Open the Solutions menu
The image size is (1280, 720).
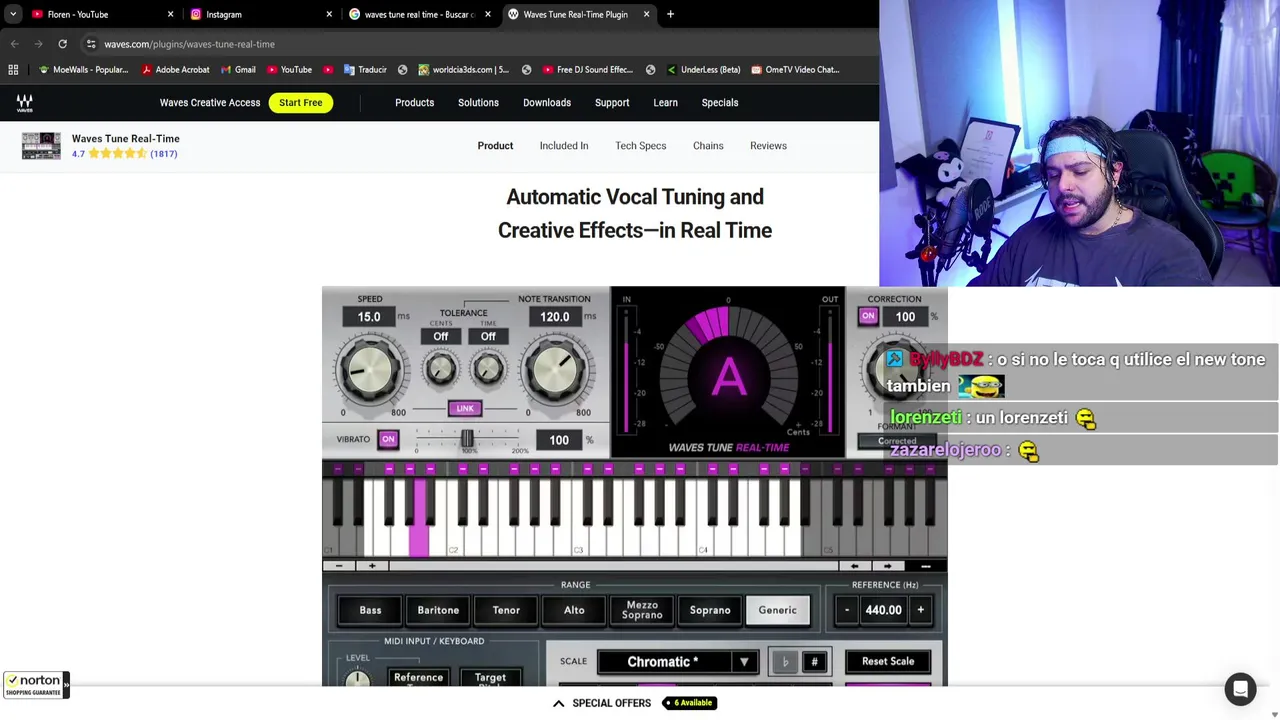pyautogui.click(x=478, y=103)
